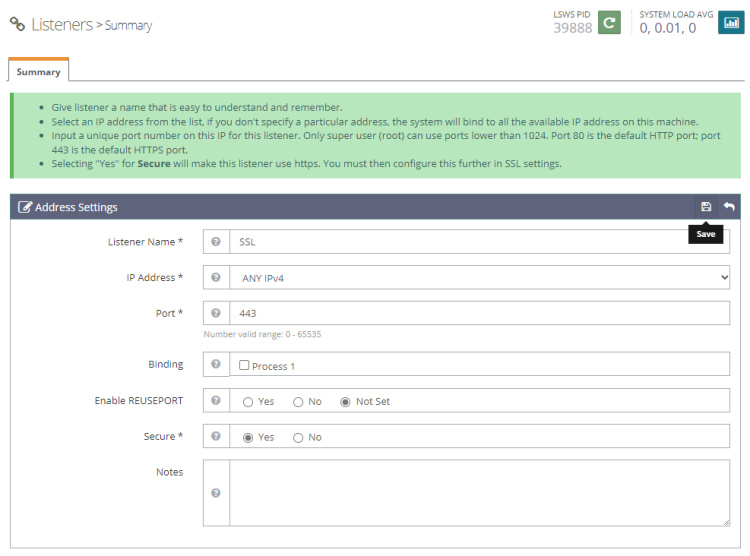Click help icon next to Secure
The width and height of the screenshot is (750, 556).
click(216, 437)
